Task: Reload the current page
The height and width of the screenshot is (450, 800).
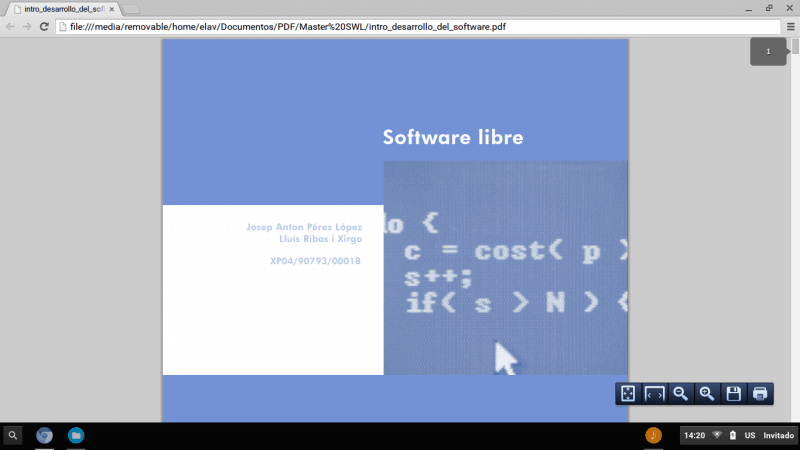Action: (44, 27)
